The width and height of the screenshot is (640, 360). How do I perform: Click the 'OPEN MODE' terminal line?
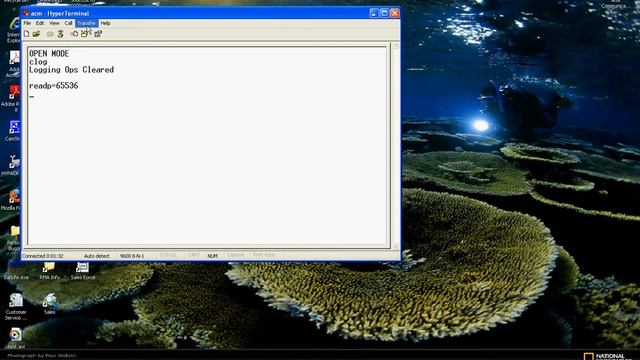tap(49, 53)
